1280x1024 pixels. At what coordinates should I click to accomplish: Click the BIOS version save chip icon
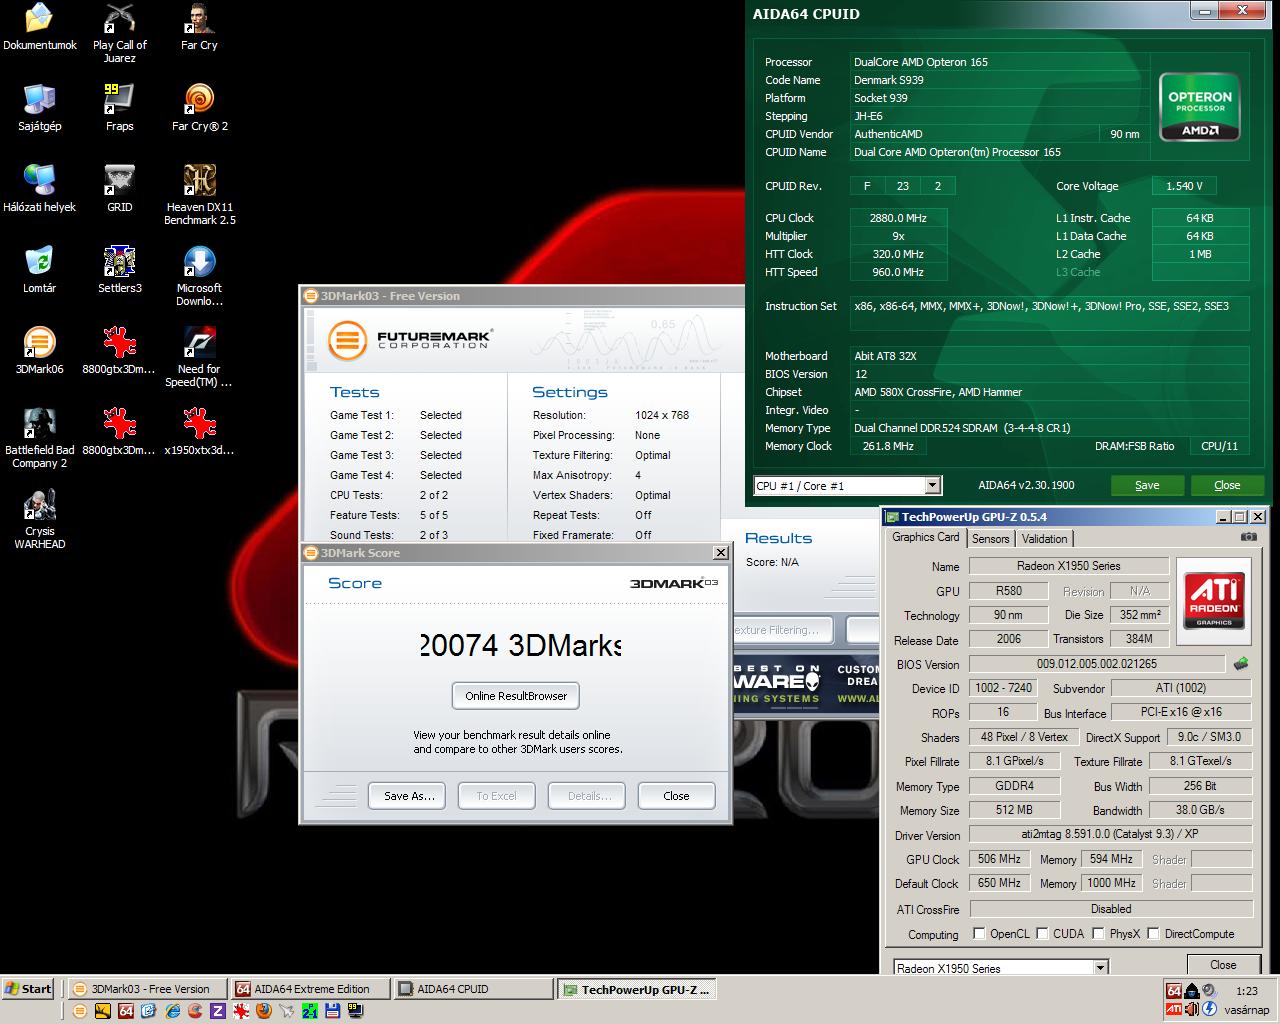1240,664
